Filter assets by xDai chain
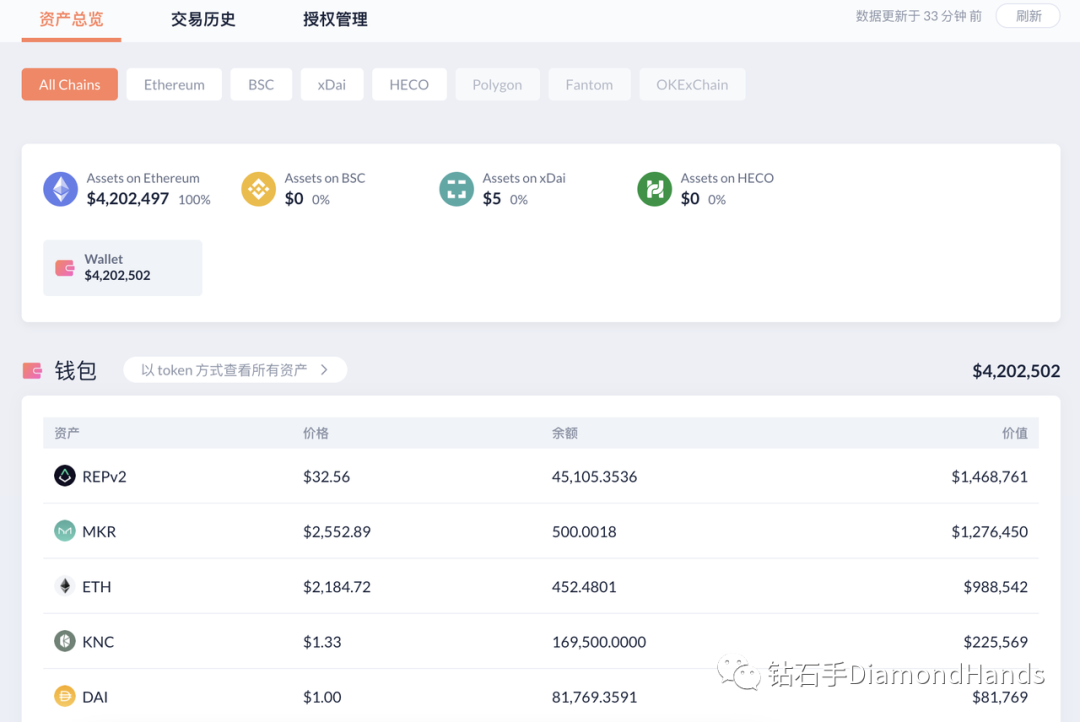This screenshot has width=1080, height=722. pyautogui.click(x=332, y=85)
